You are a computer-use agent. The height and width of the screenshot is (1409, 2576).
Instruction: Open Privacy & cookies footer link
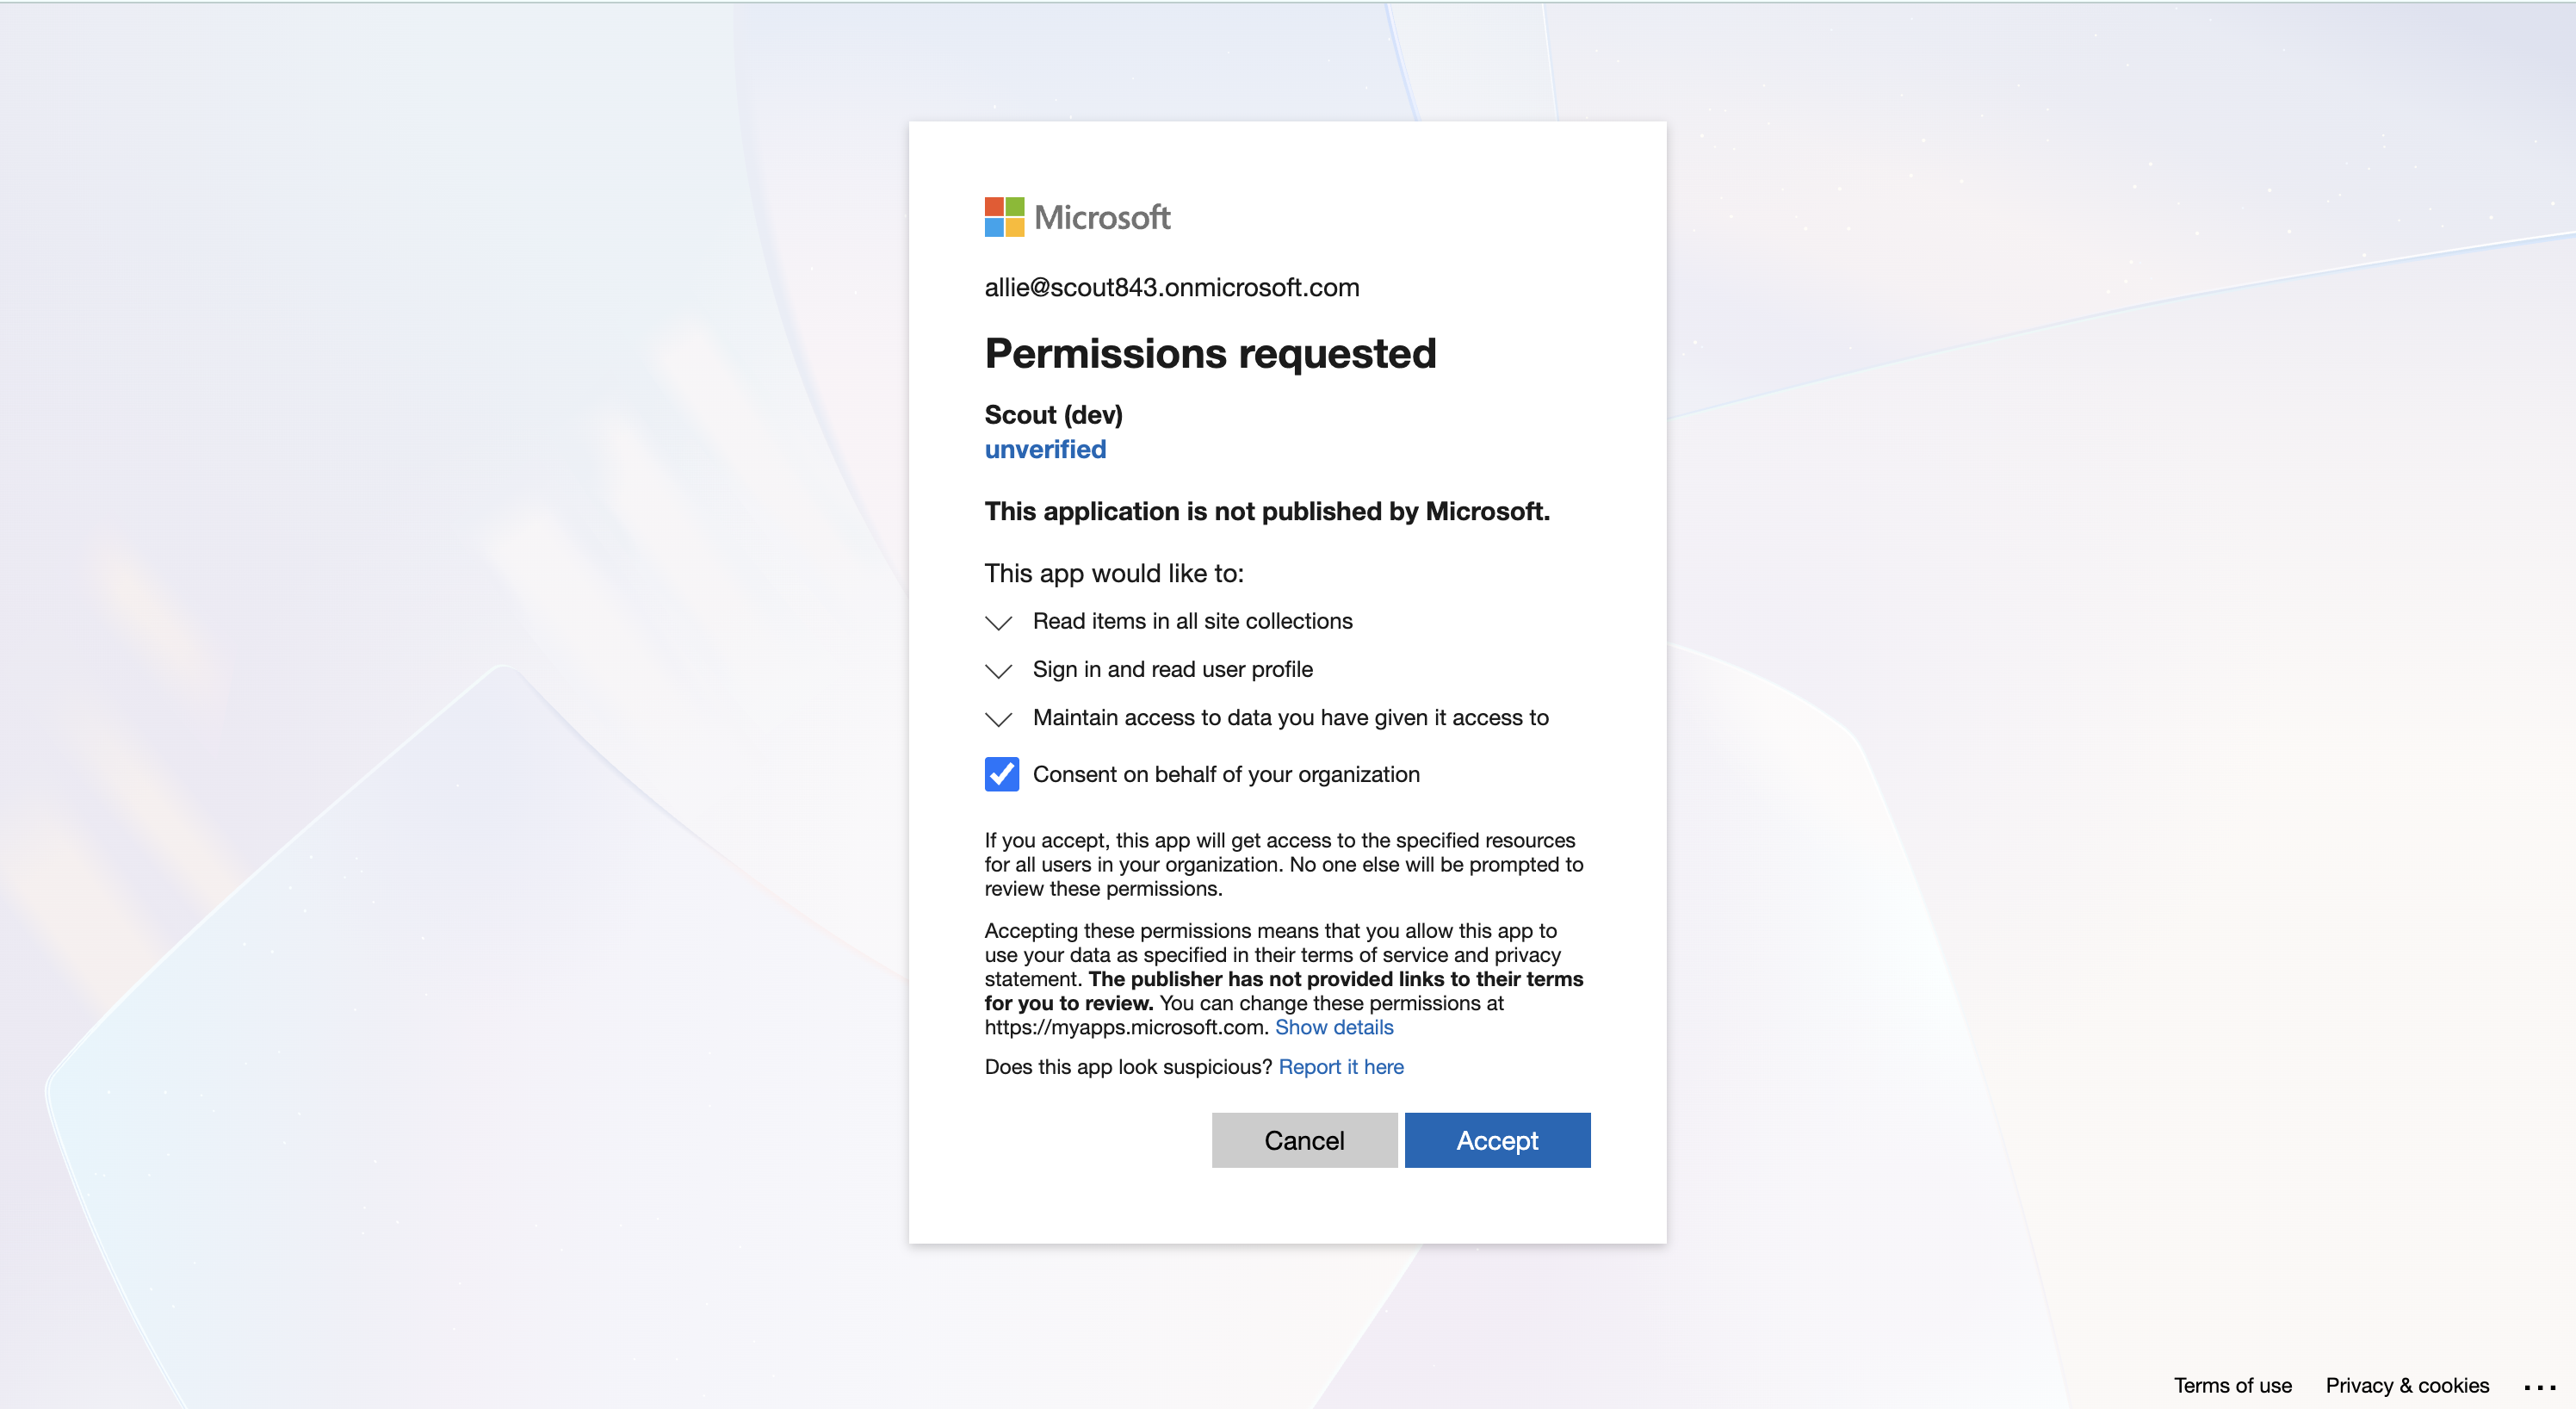2406,1385
